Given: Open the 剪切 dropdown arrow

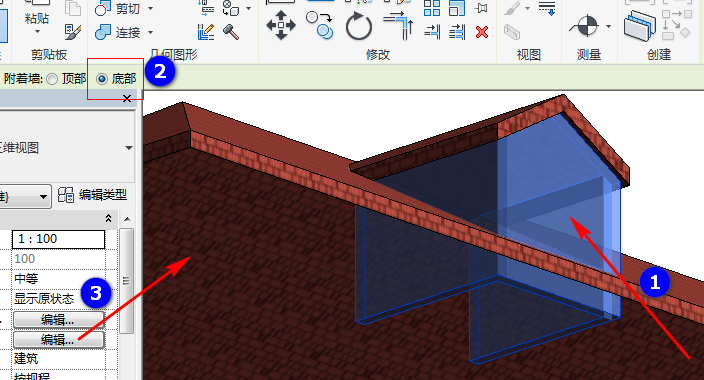Looking at the screenshot, I should tap(150, 9).
